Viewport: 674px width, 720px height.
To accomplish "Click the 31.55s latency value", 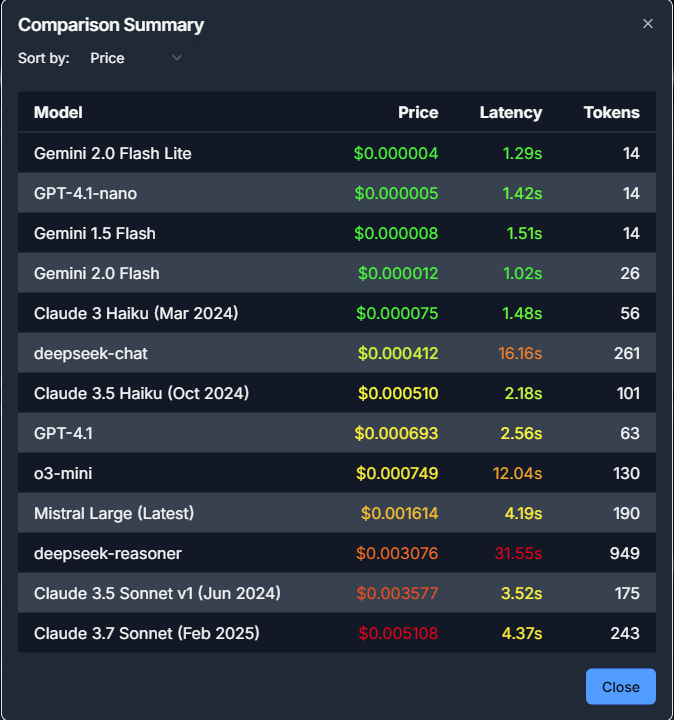I will coord(518,553).
